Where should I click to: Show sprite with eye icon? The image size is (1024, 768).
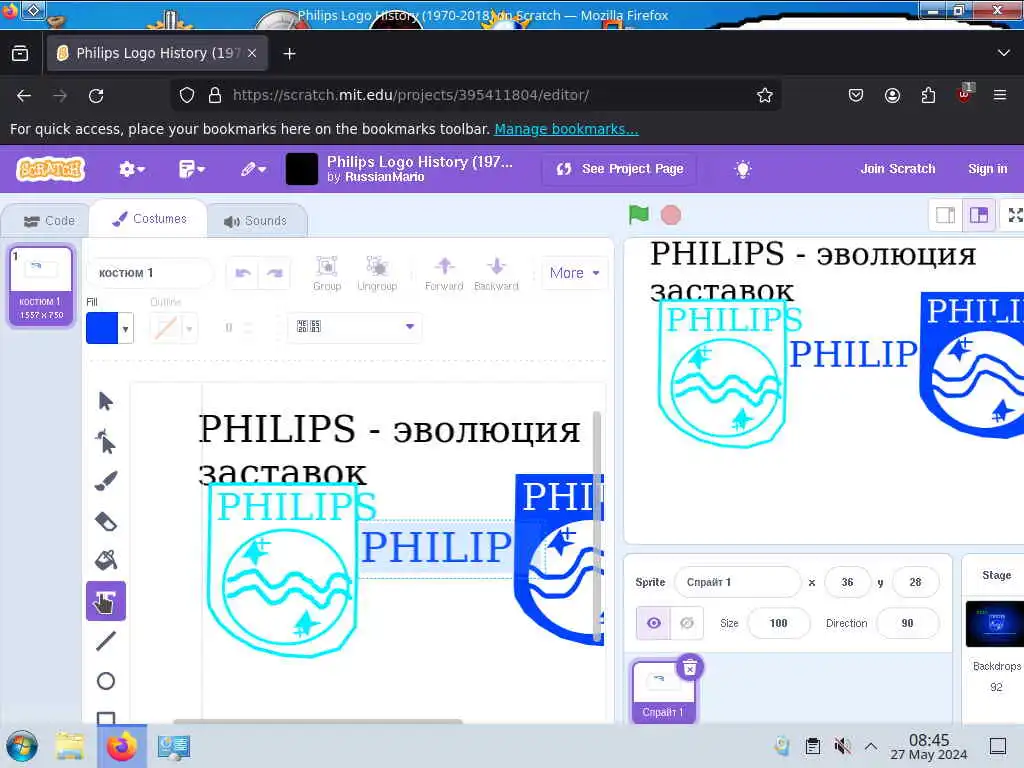coord(653,623)
